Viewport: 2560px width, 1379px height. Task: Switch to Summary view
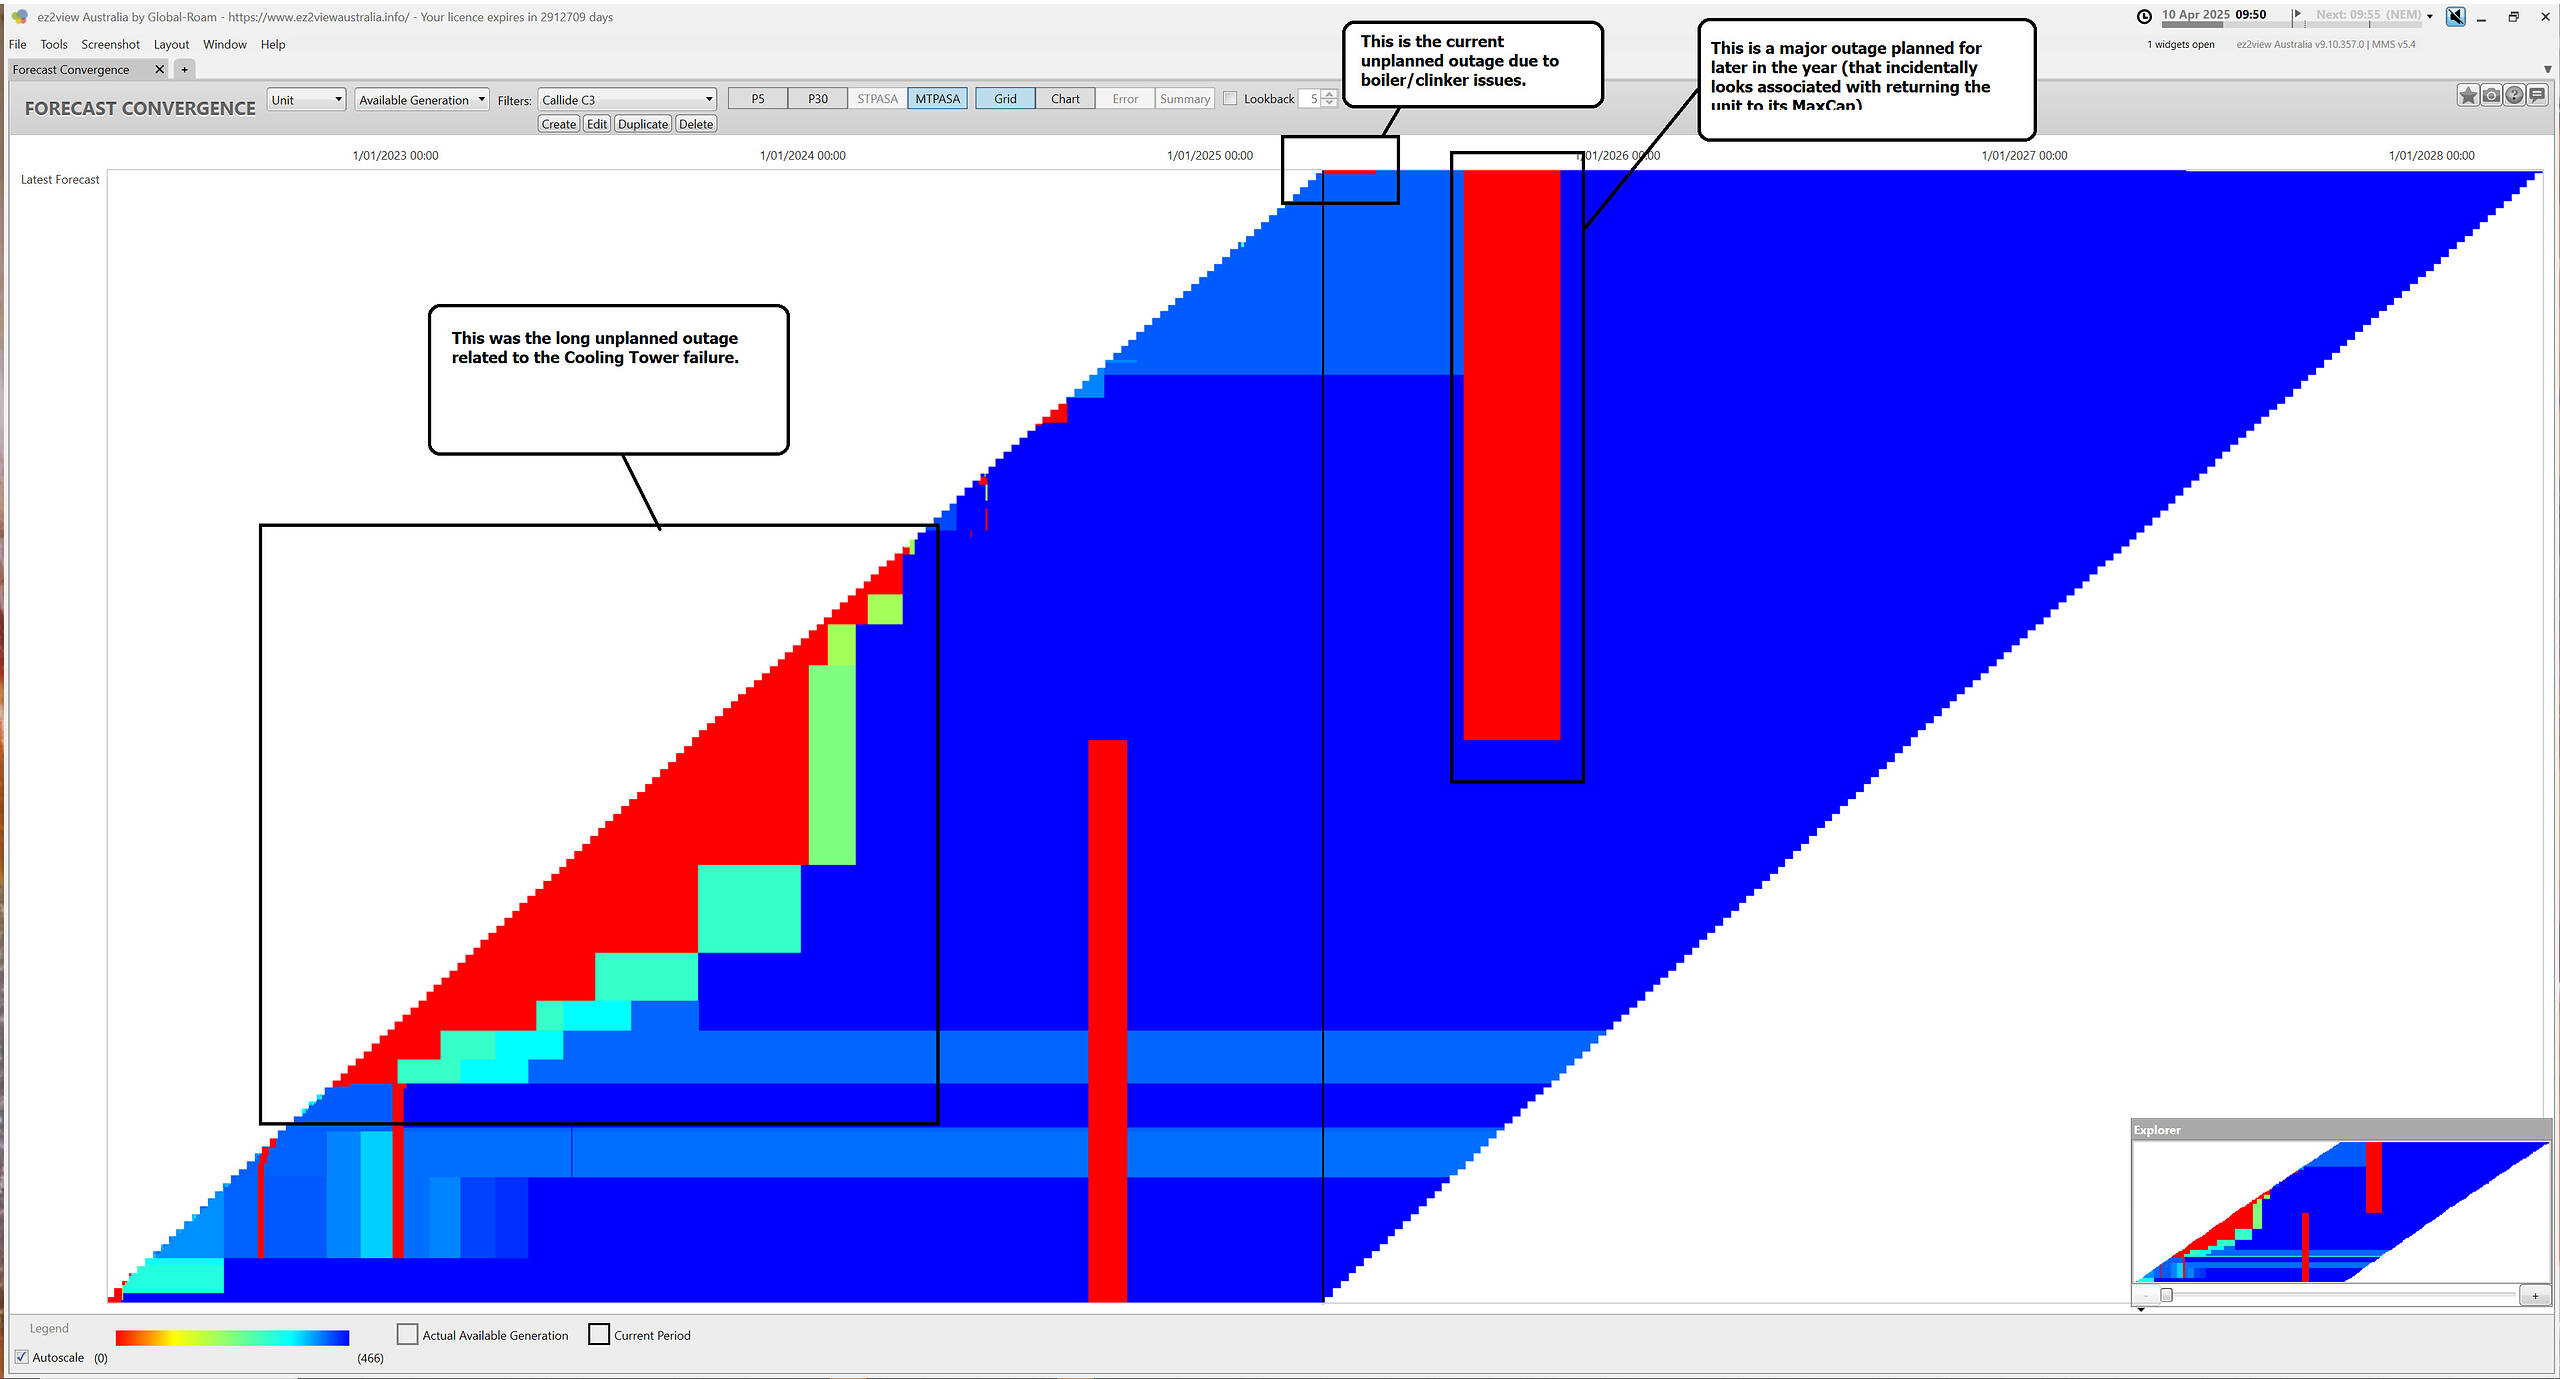[1185, 98]
